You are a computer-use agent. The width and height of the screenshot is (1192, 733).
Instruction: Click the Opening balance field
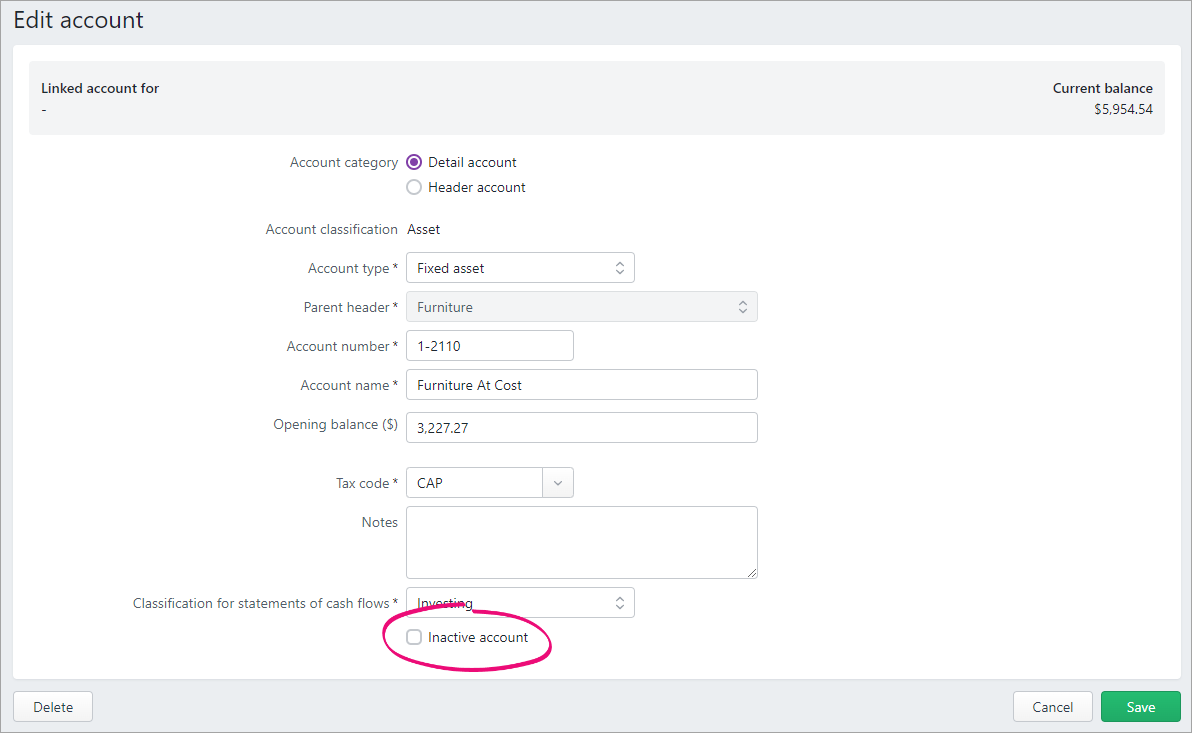pos(582,427)
